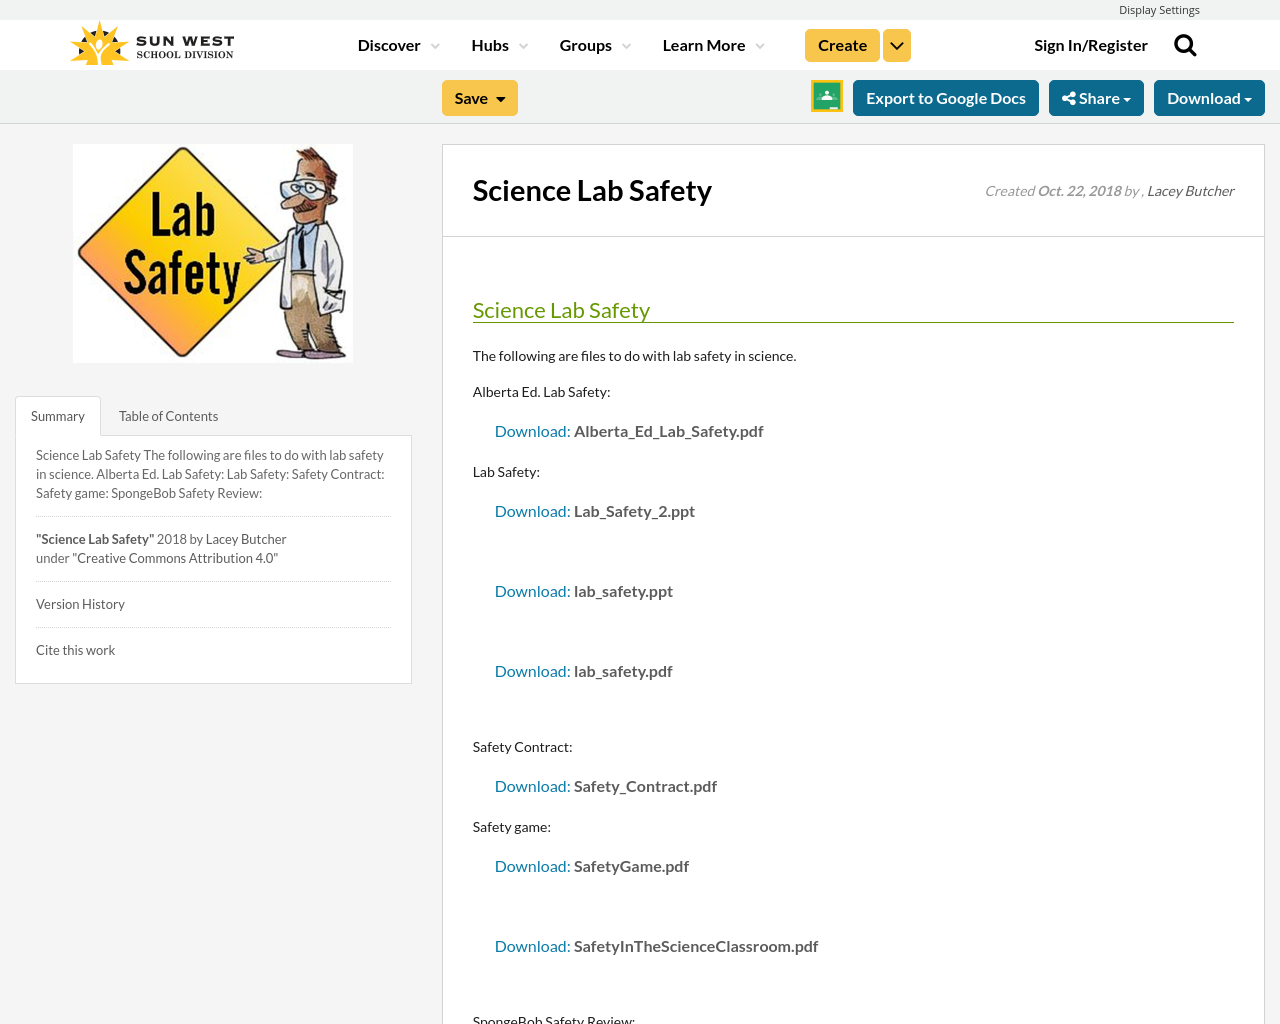The width and height of the screenshot is (1280, 1024).
Task: Click the Lab Safety thumbnail image
Action: pyautogui.click(x=213, y=253)
